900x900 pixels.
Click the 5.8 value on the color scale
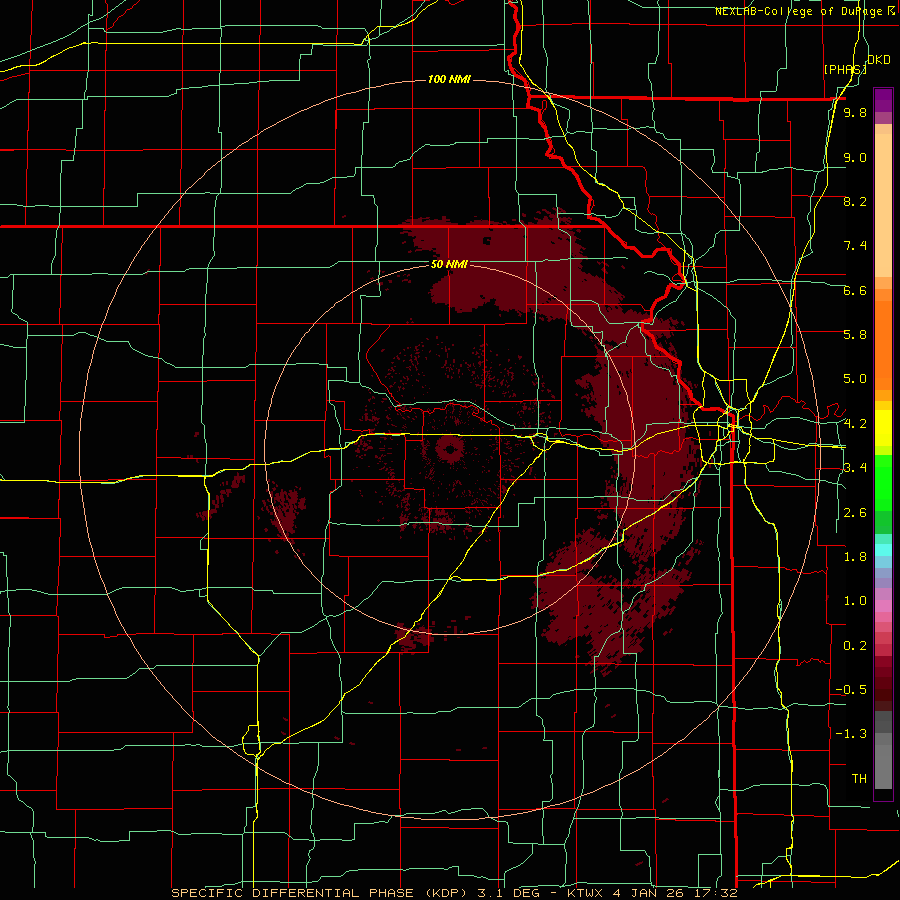[x=855, y=335]
